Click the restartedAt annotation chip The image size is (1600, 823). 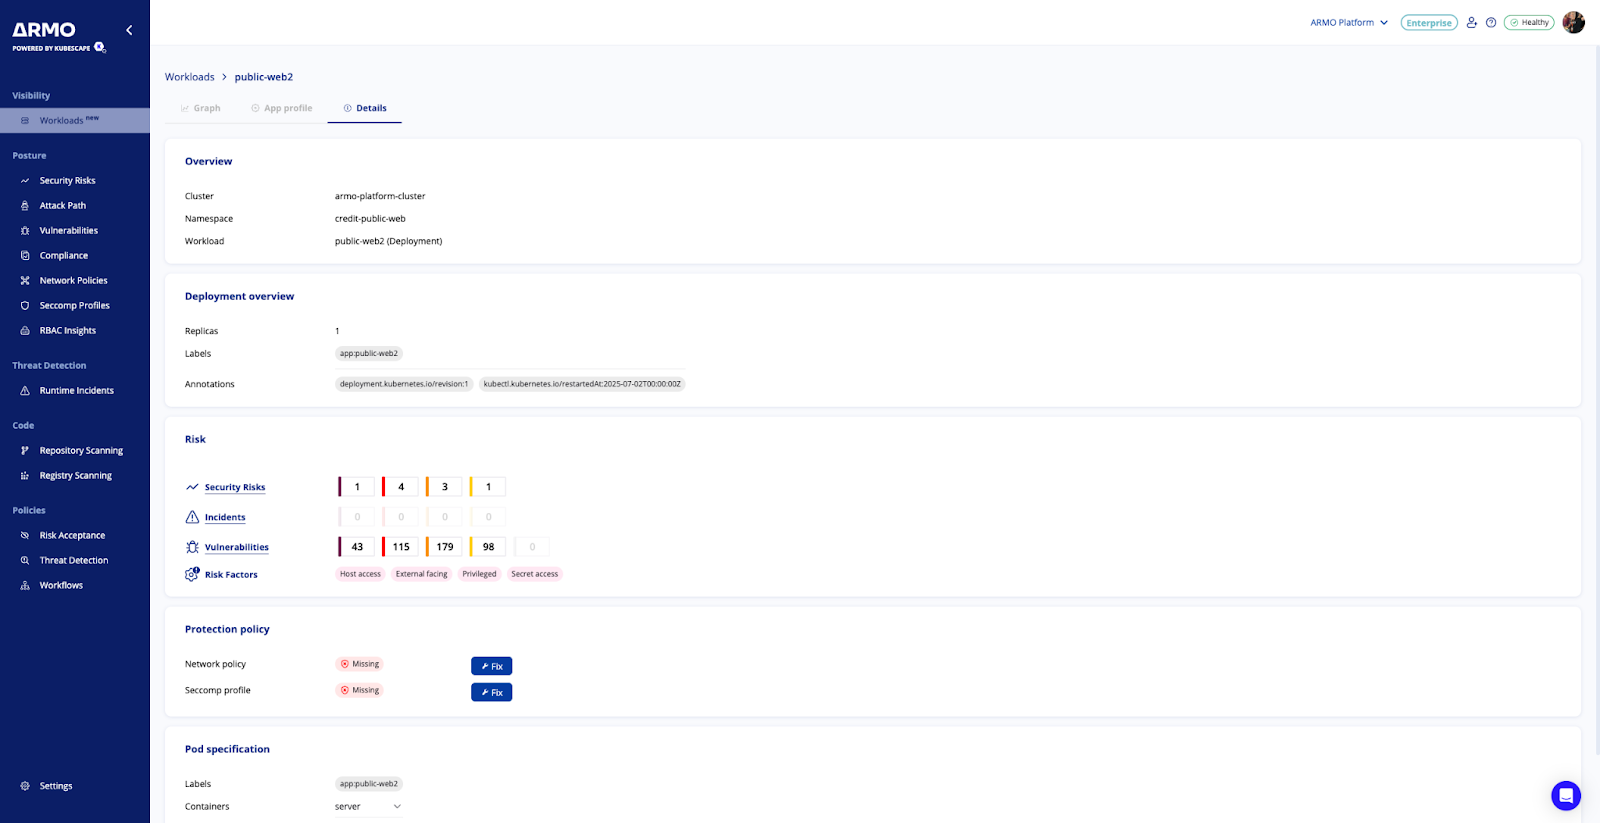tap(582, 384)
